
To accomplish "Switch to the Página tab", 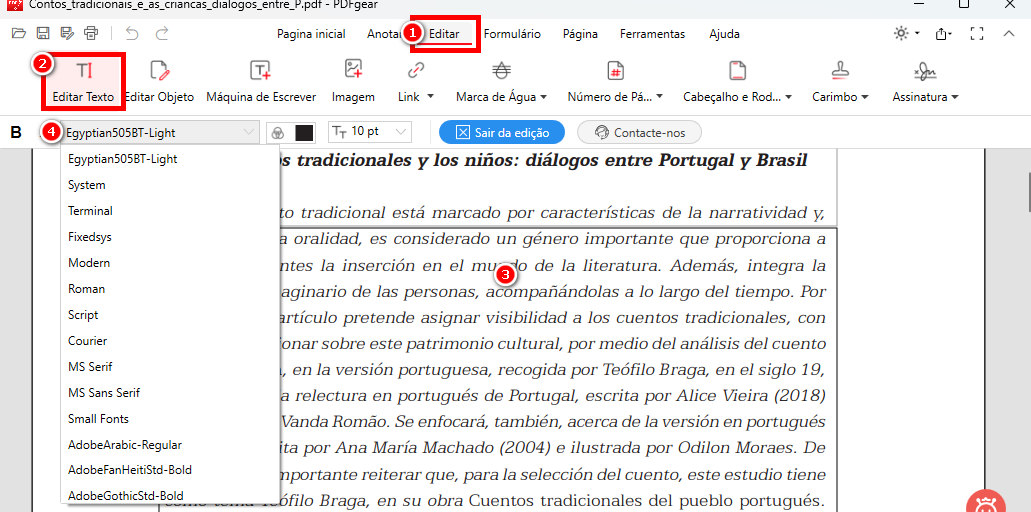I will point(580,34).
